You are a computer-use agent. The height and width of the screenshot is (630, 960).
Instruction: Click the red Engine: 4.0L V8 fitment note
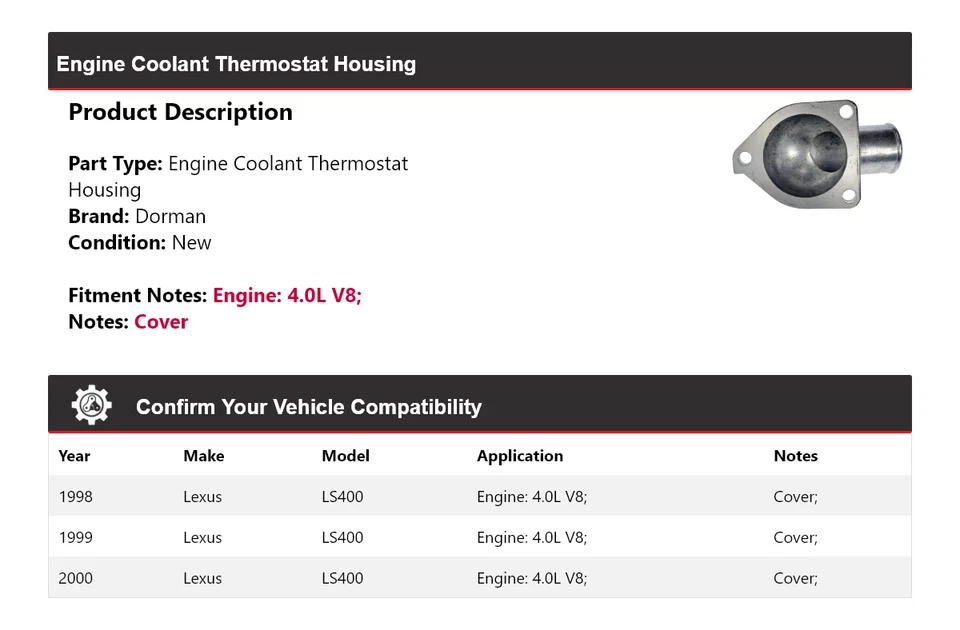click(x=287, y=296)
